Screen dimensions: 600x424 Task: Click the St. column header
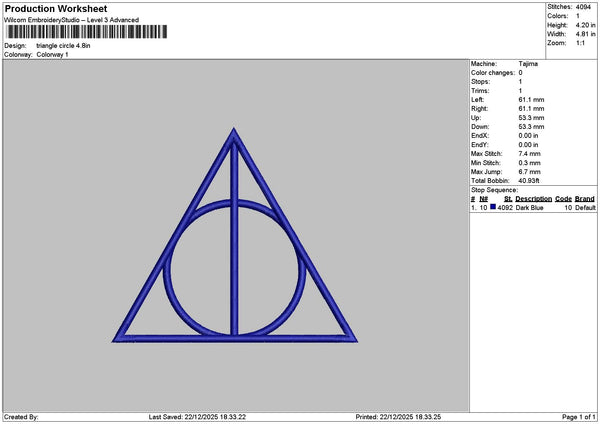point(508,199)
